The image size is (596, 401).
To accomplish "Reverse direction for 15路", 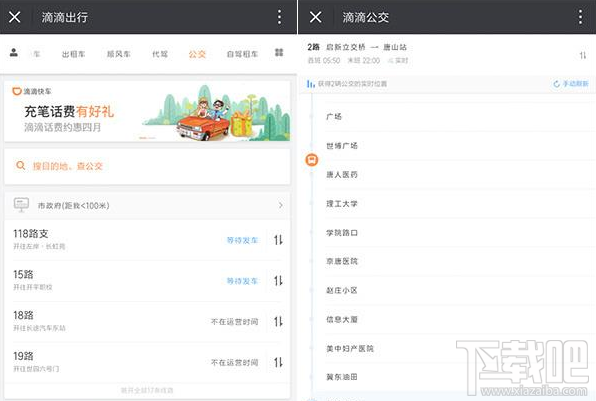I will tap(278, 281).
